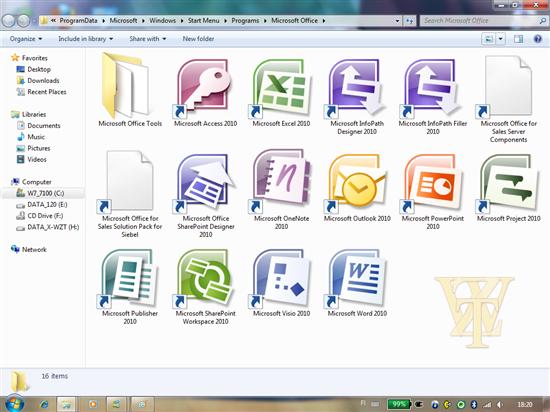Create a New folder
The height and width of the screenshot is (412, 550).
[198, 39]
